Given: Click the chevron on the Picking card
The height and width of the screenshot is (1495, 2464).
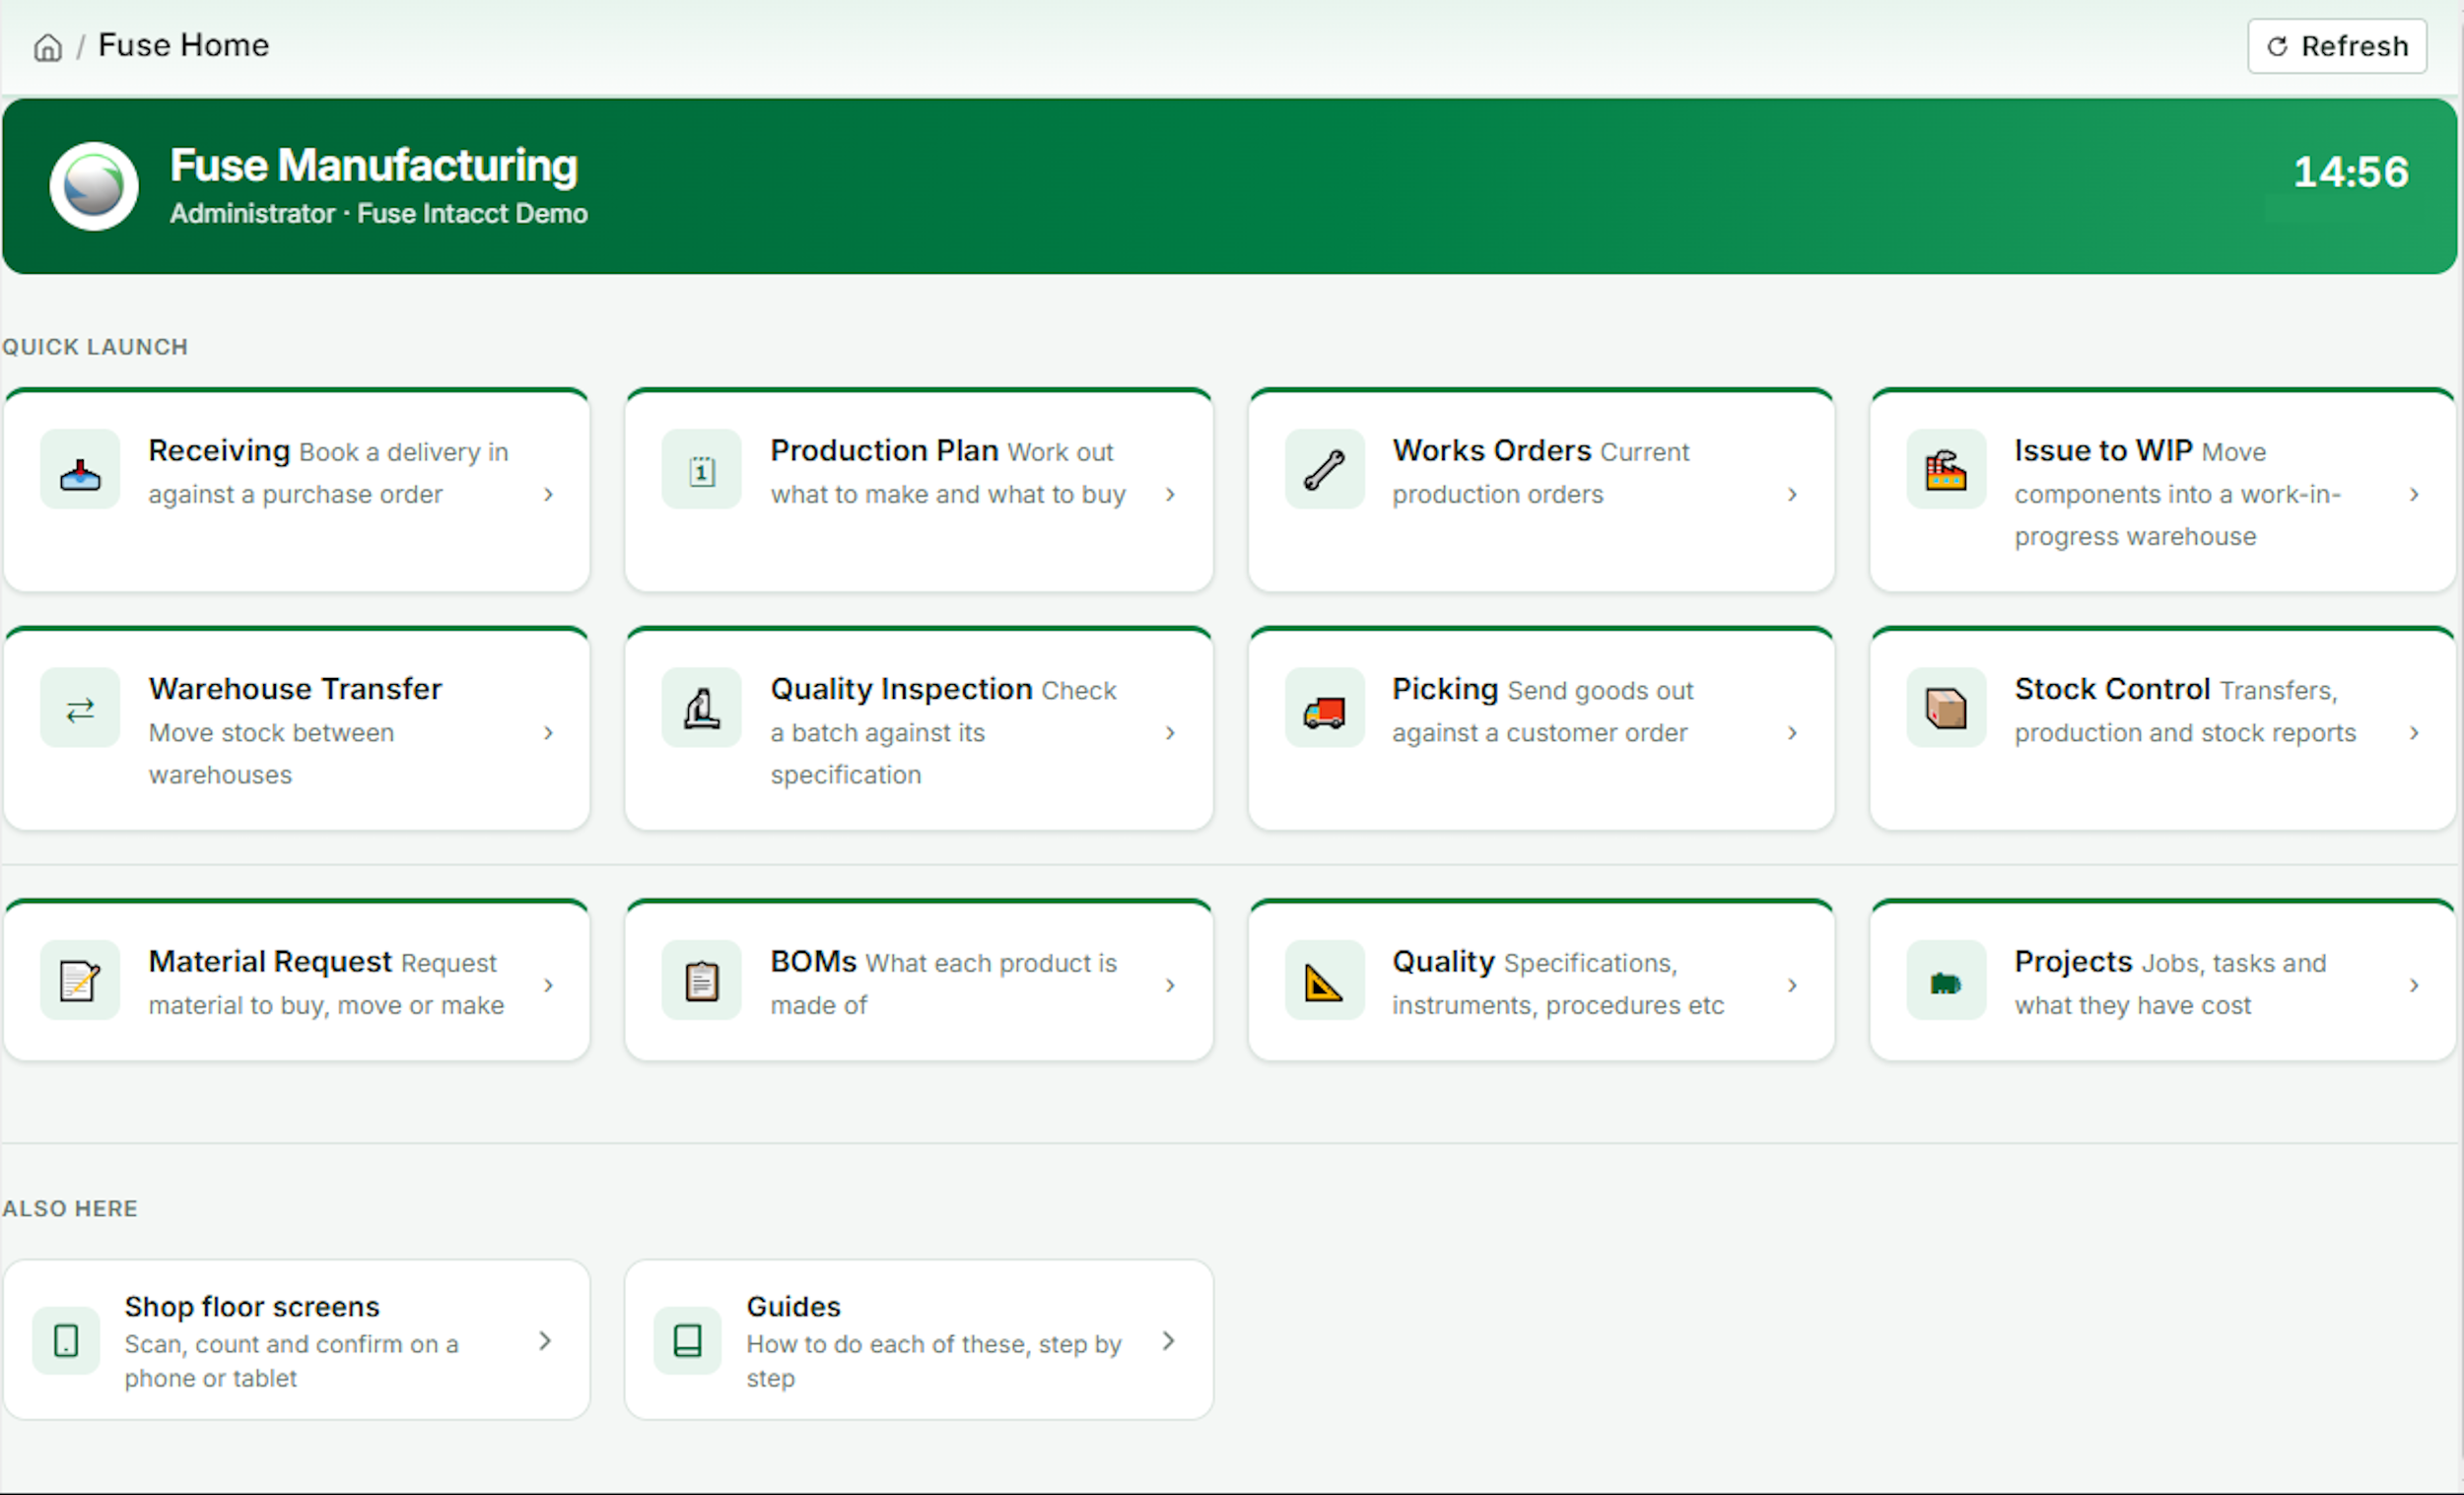Looking at the screenshot, I should 1792,733.
